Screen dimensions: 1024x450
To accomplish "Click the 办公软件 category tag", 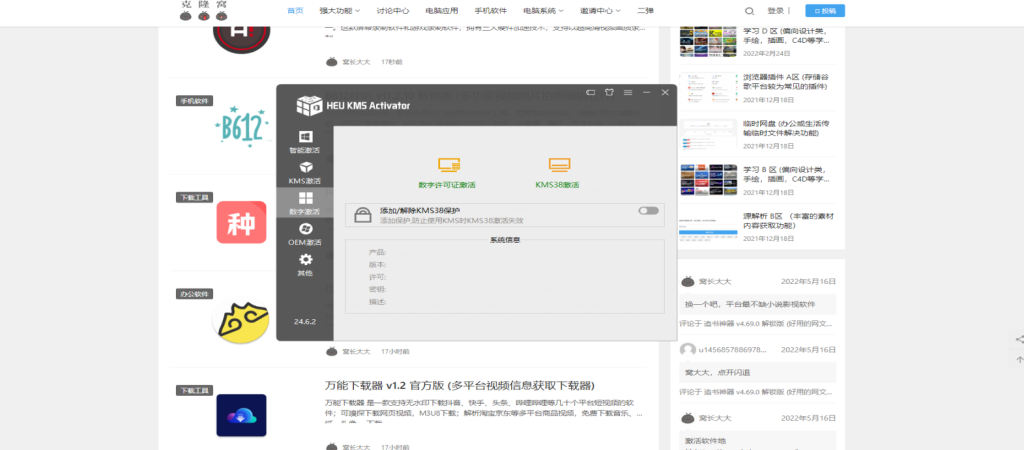I will point(195,294).
